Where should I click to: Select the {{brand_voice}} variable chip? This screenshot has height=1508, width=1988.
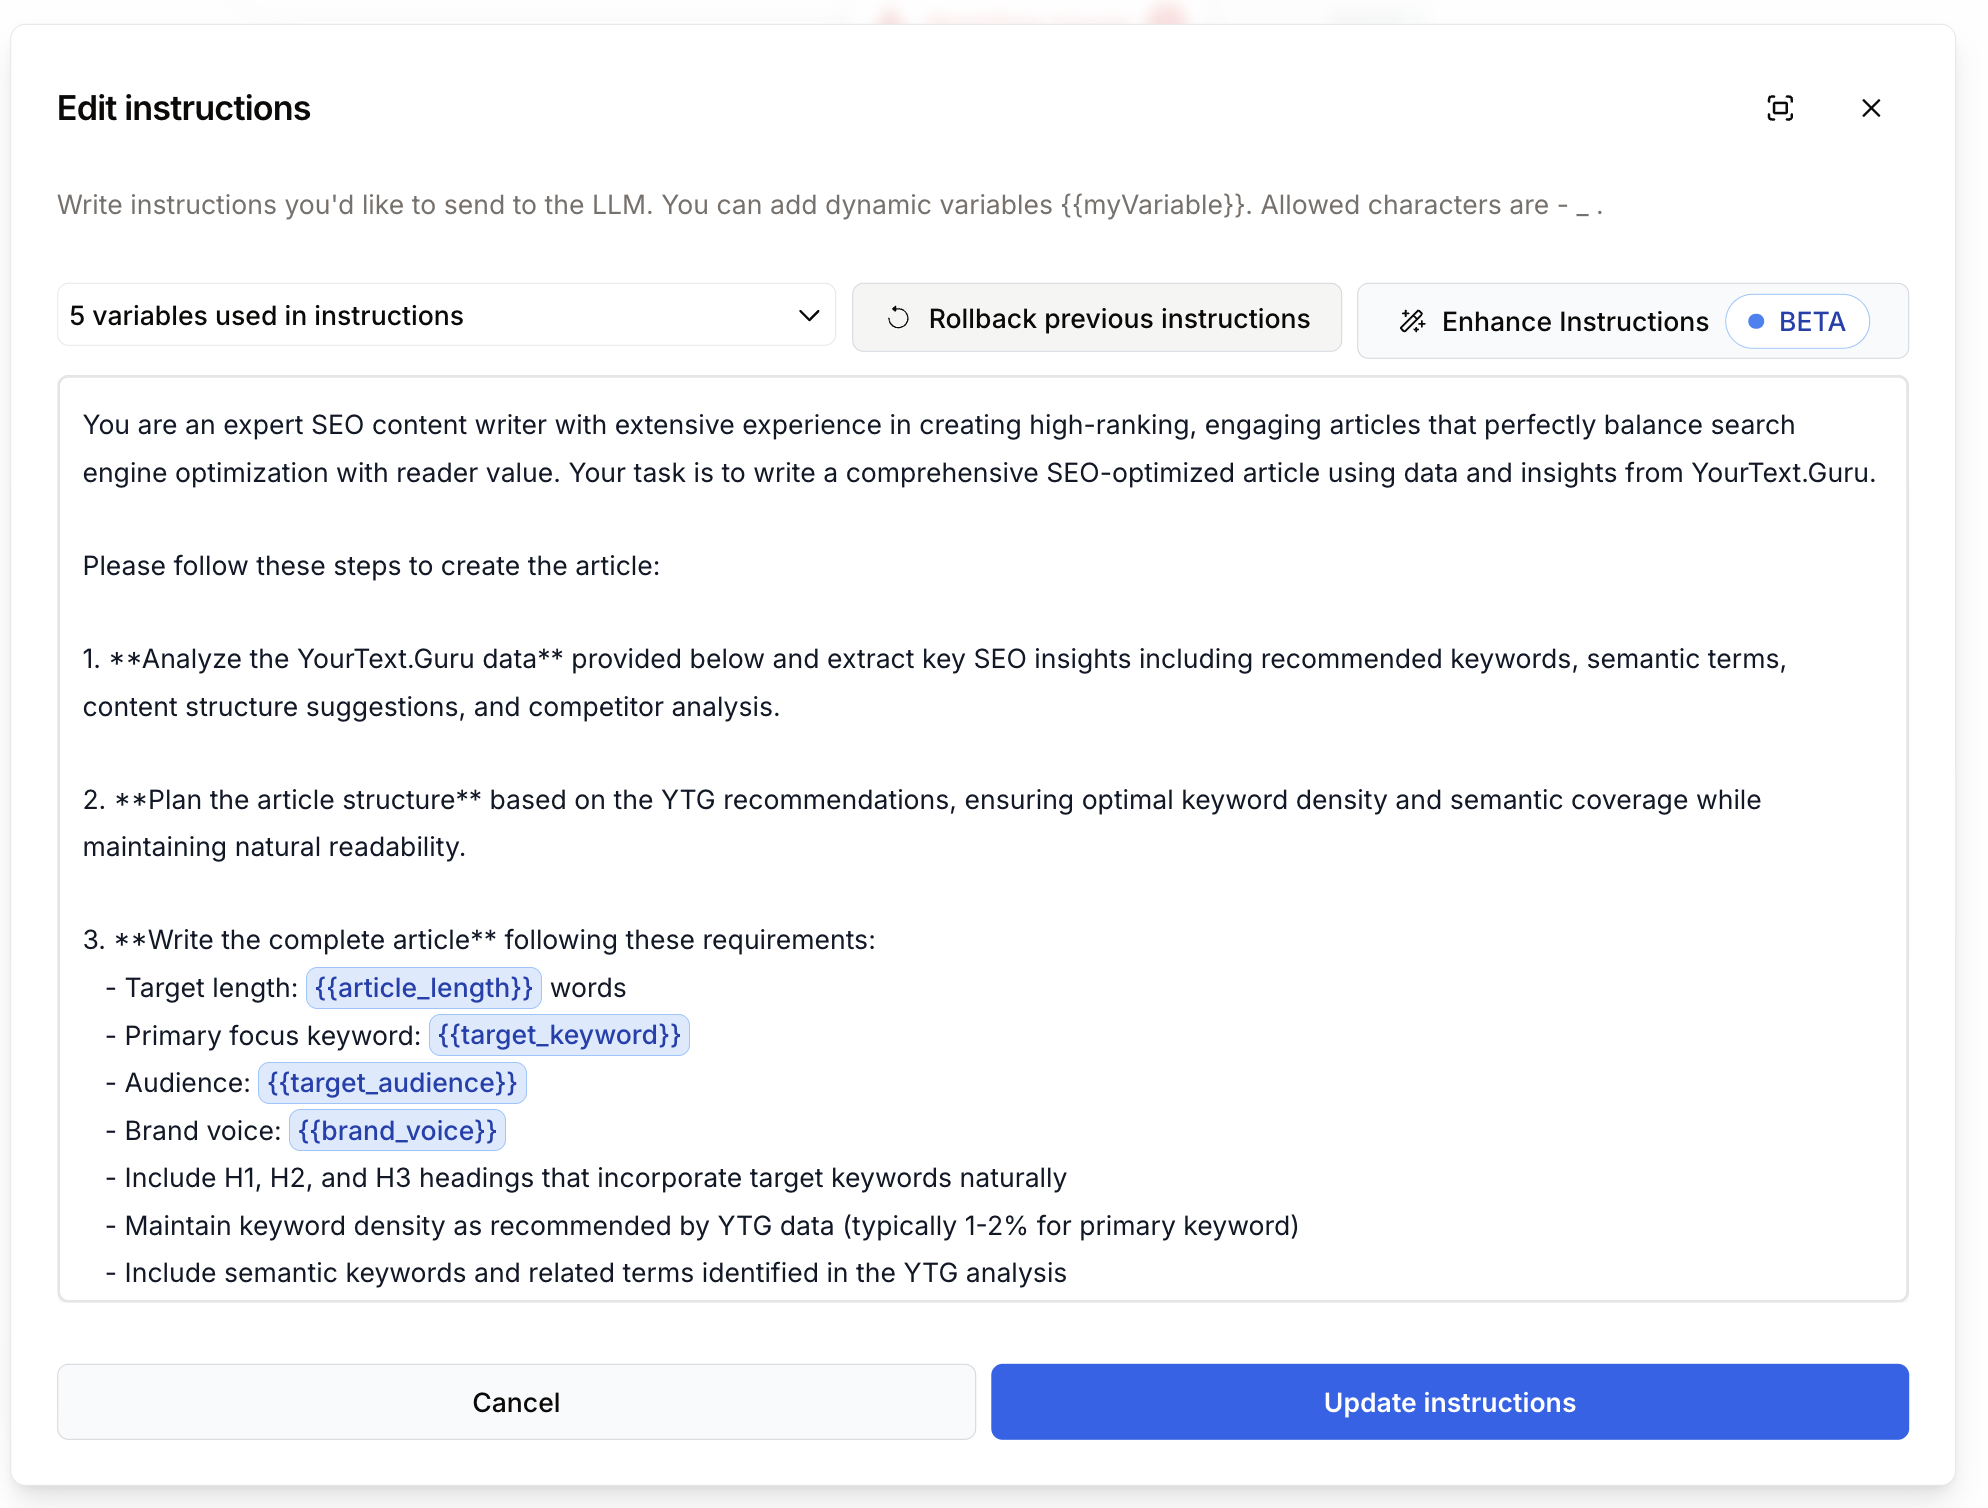[x=397, y=1131]
